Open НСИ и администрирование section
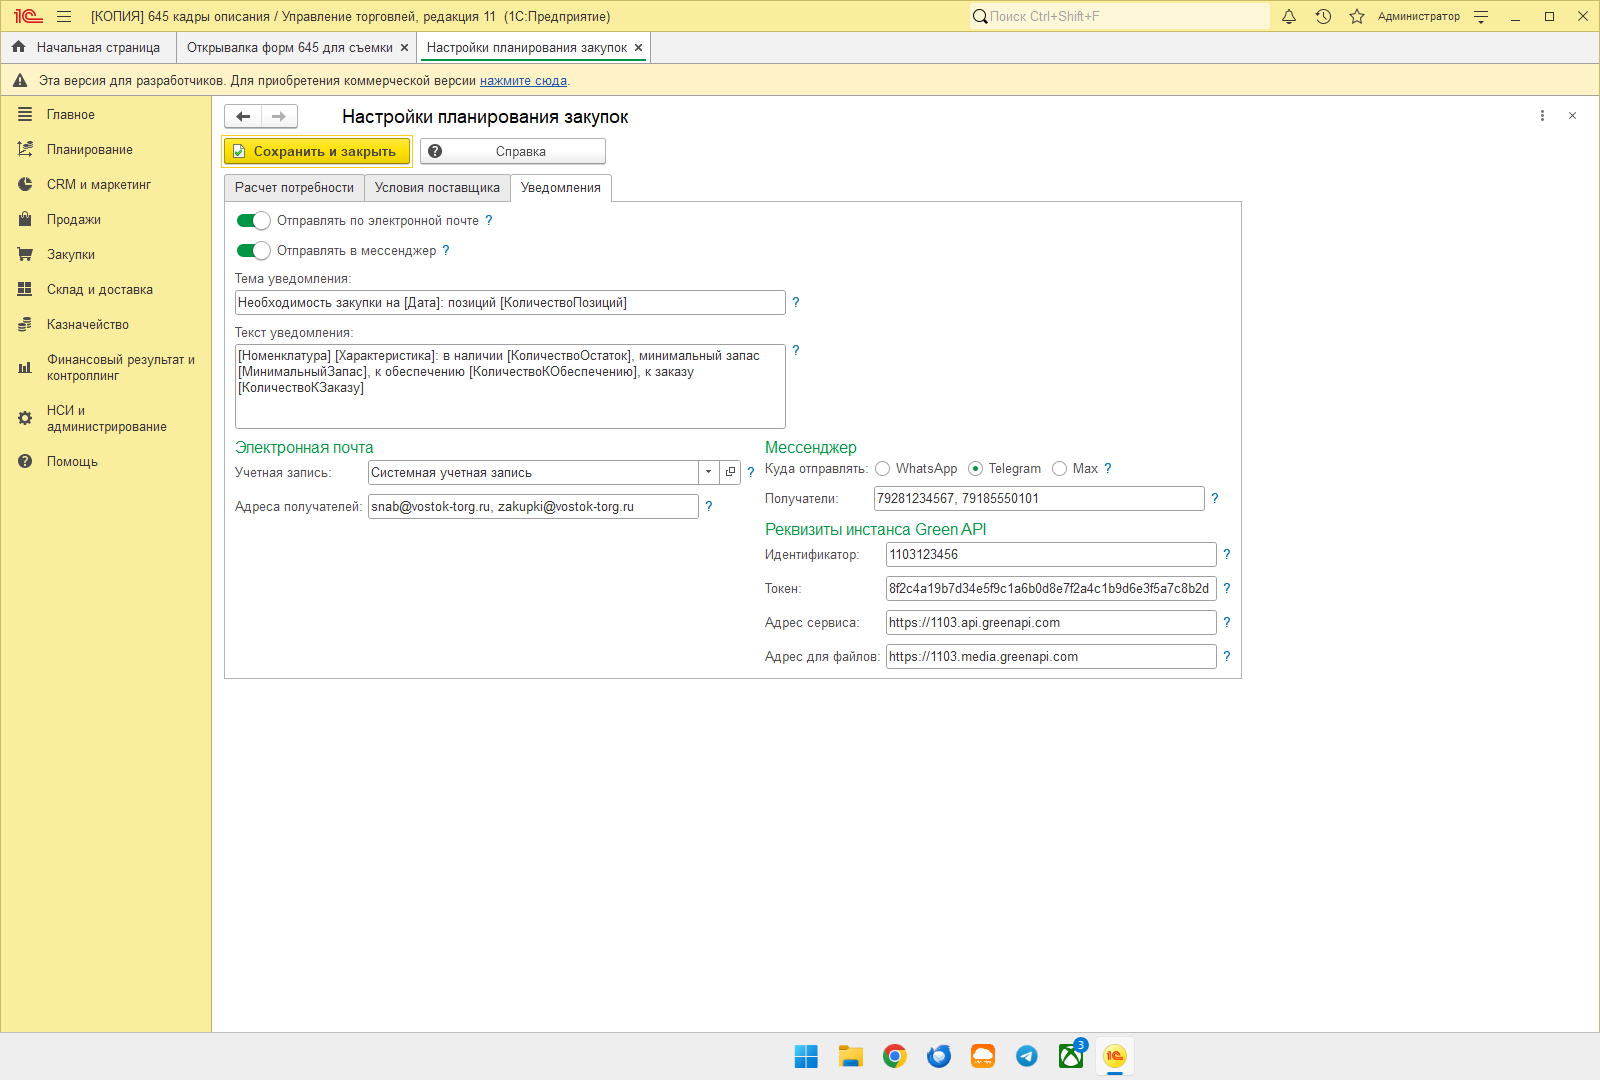1600x1080 pixels. coord(106,418)
